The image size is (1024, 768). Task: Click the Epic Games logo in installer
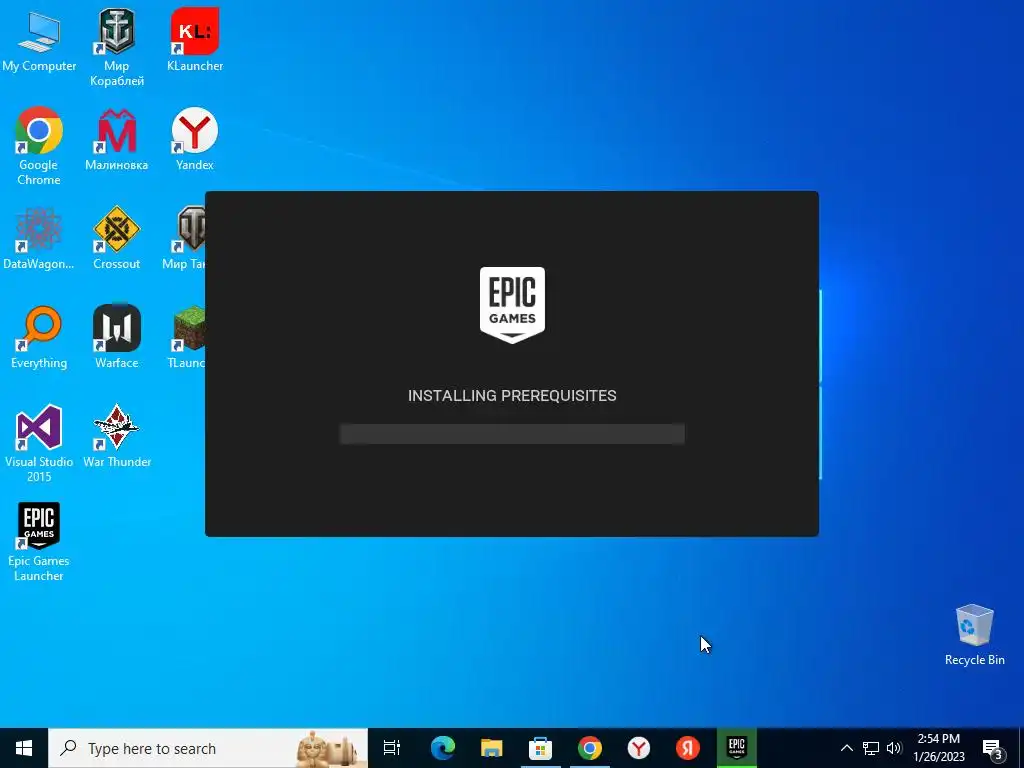[x=512, y=304]
